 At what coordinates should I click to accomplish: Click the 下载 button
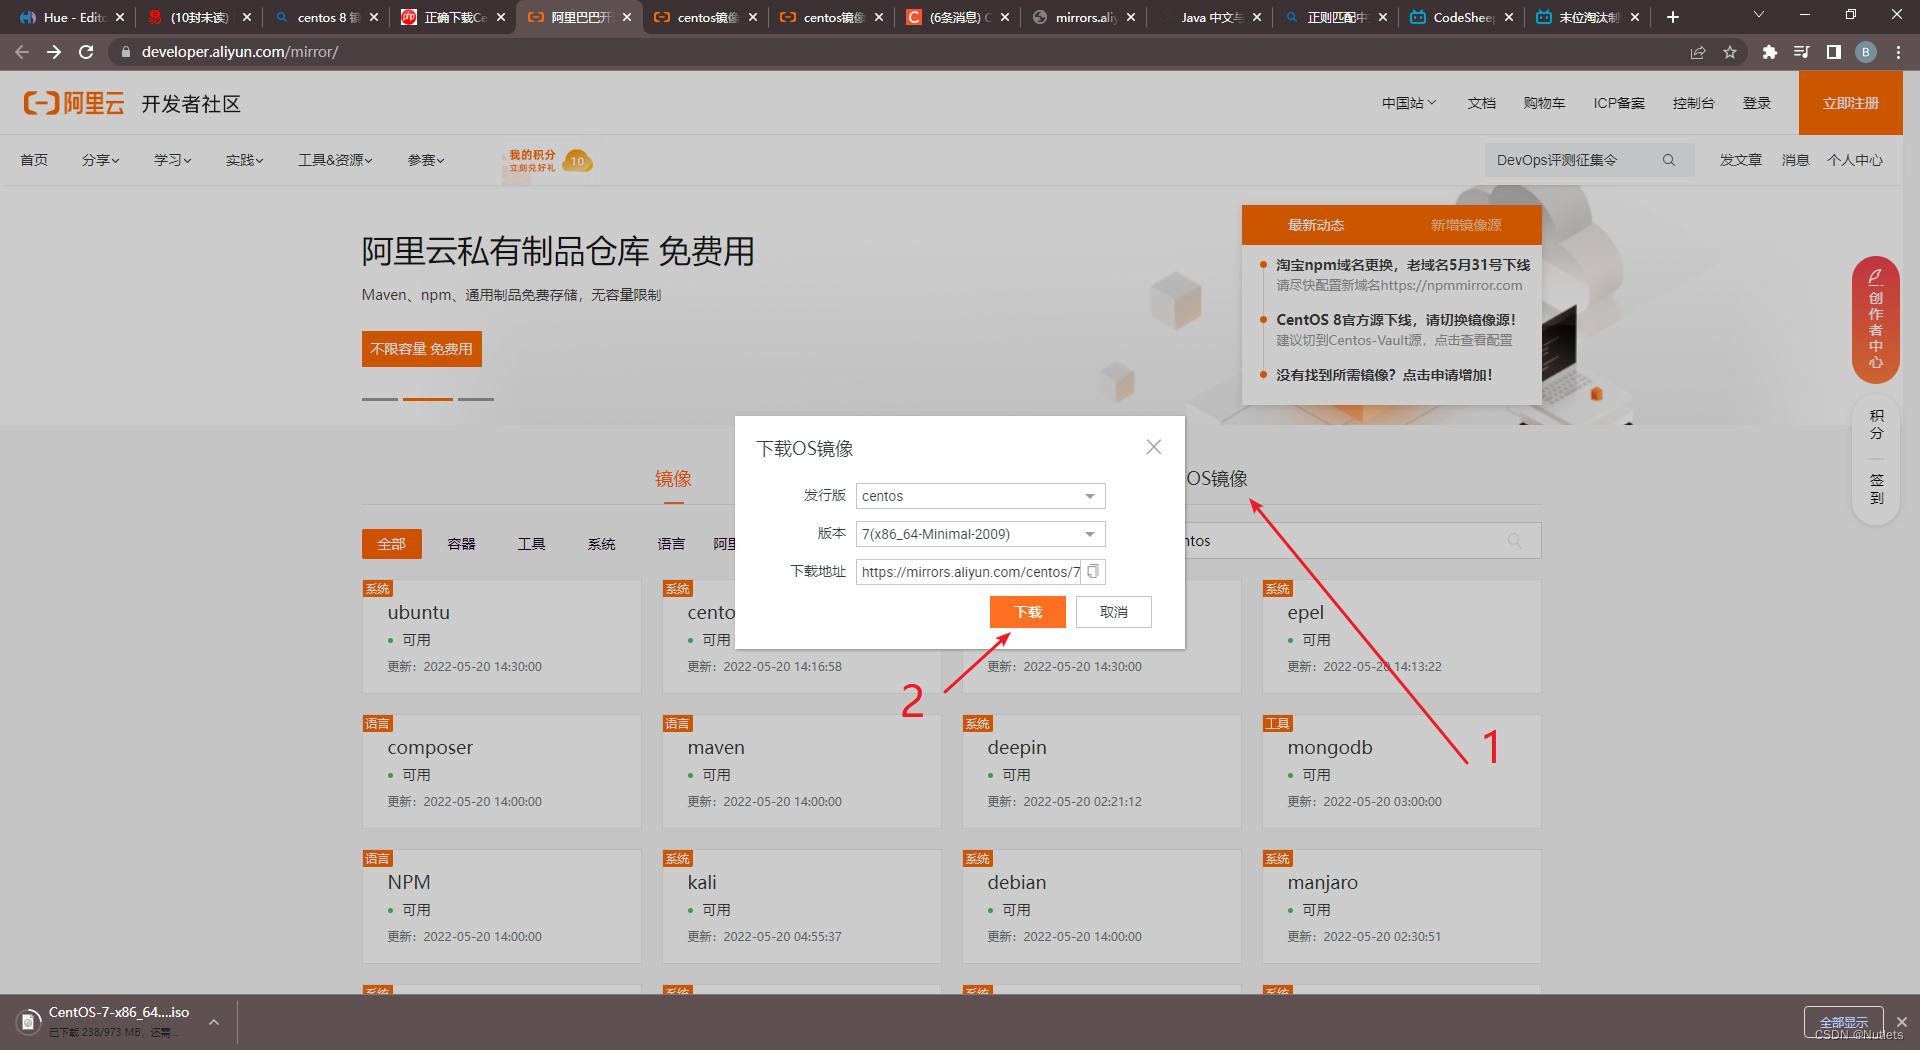point(1028,612)
